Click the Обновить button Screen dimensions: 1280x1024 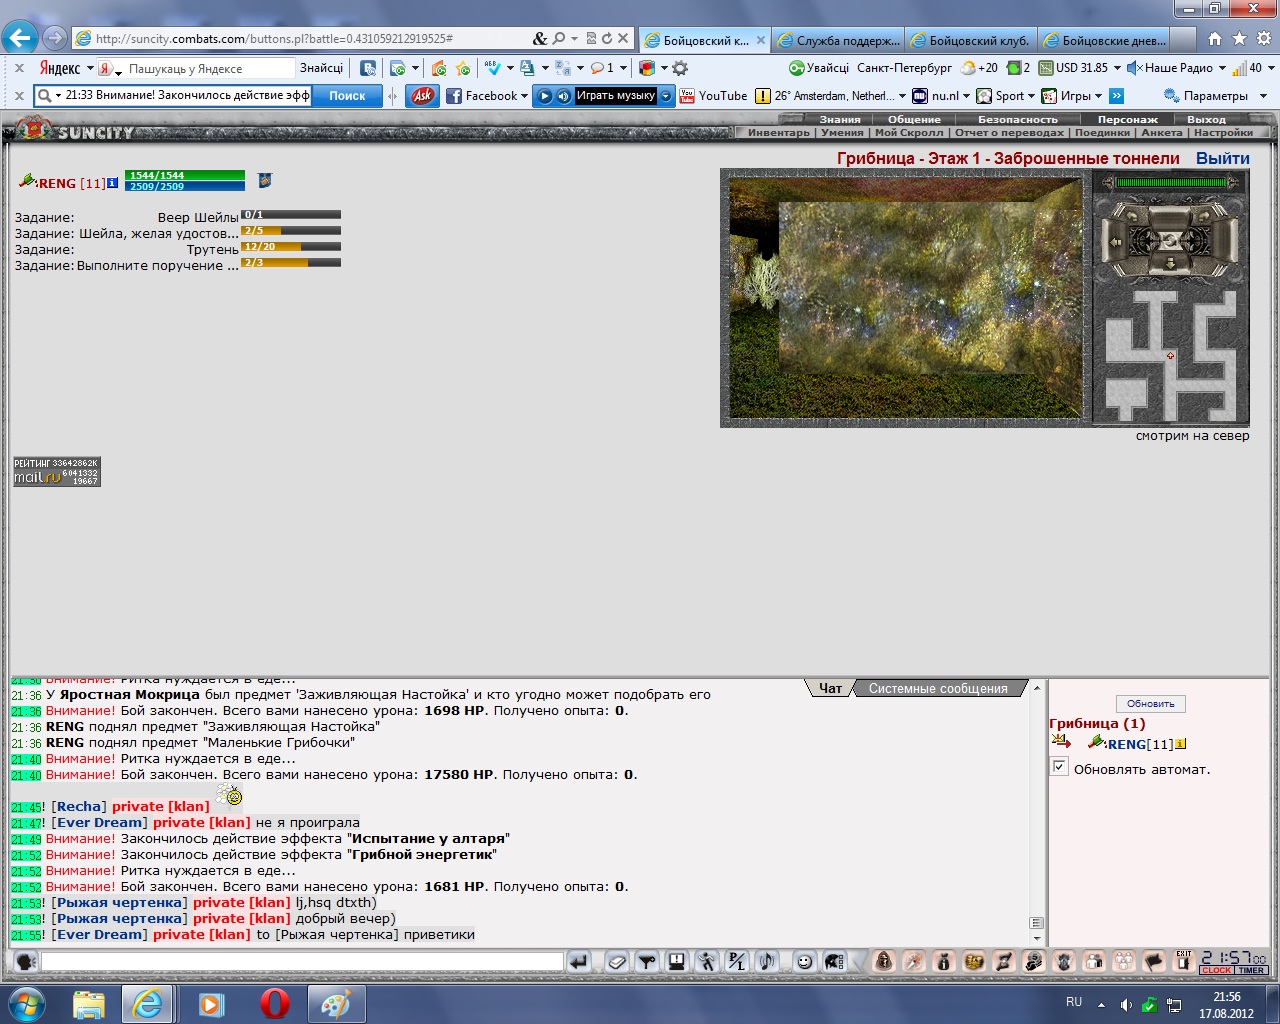click(x=1150, y=703)
